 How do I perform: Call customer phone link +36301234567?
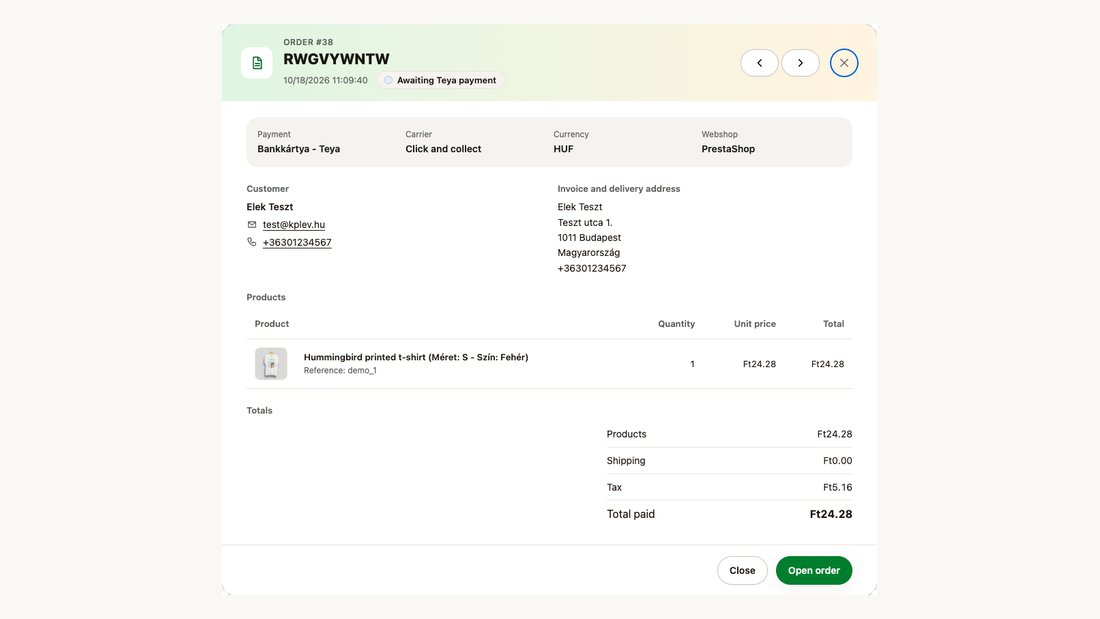[x=297, y=243]
